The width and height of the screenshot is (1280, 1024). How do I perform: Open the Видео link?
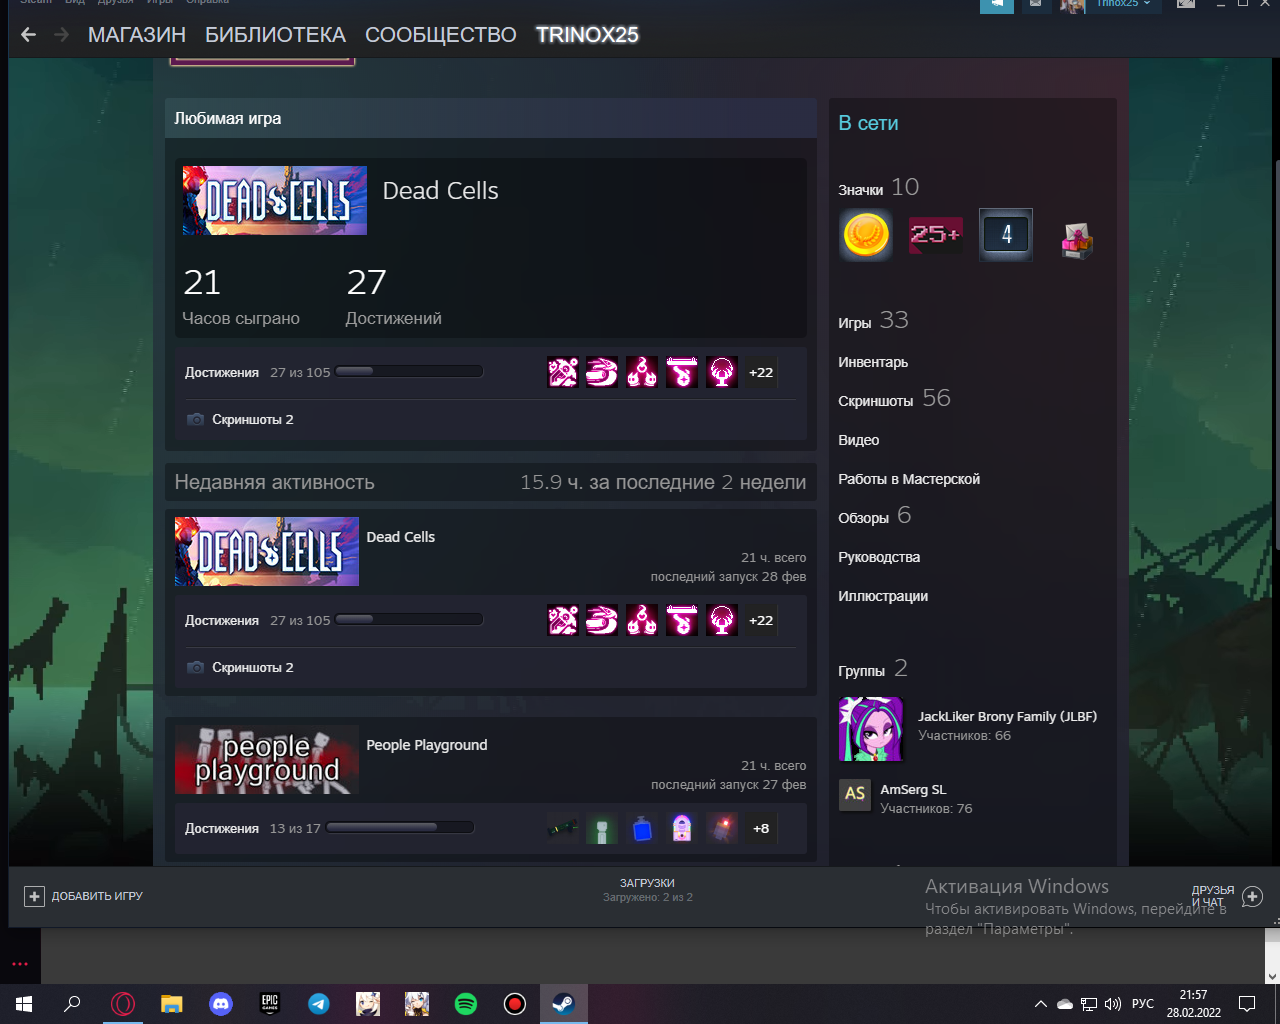click(x=859, y=440)
